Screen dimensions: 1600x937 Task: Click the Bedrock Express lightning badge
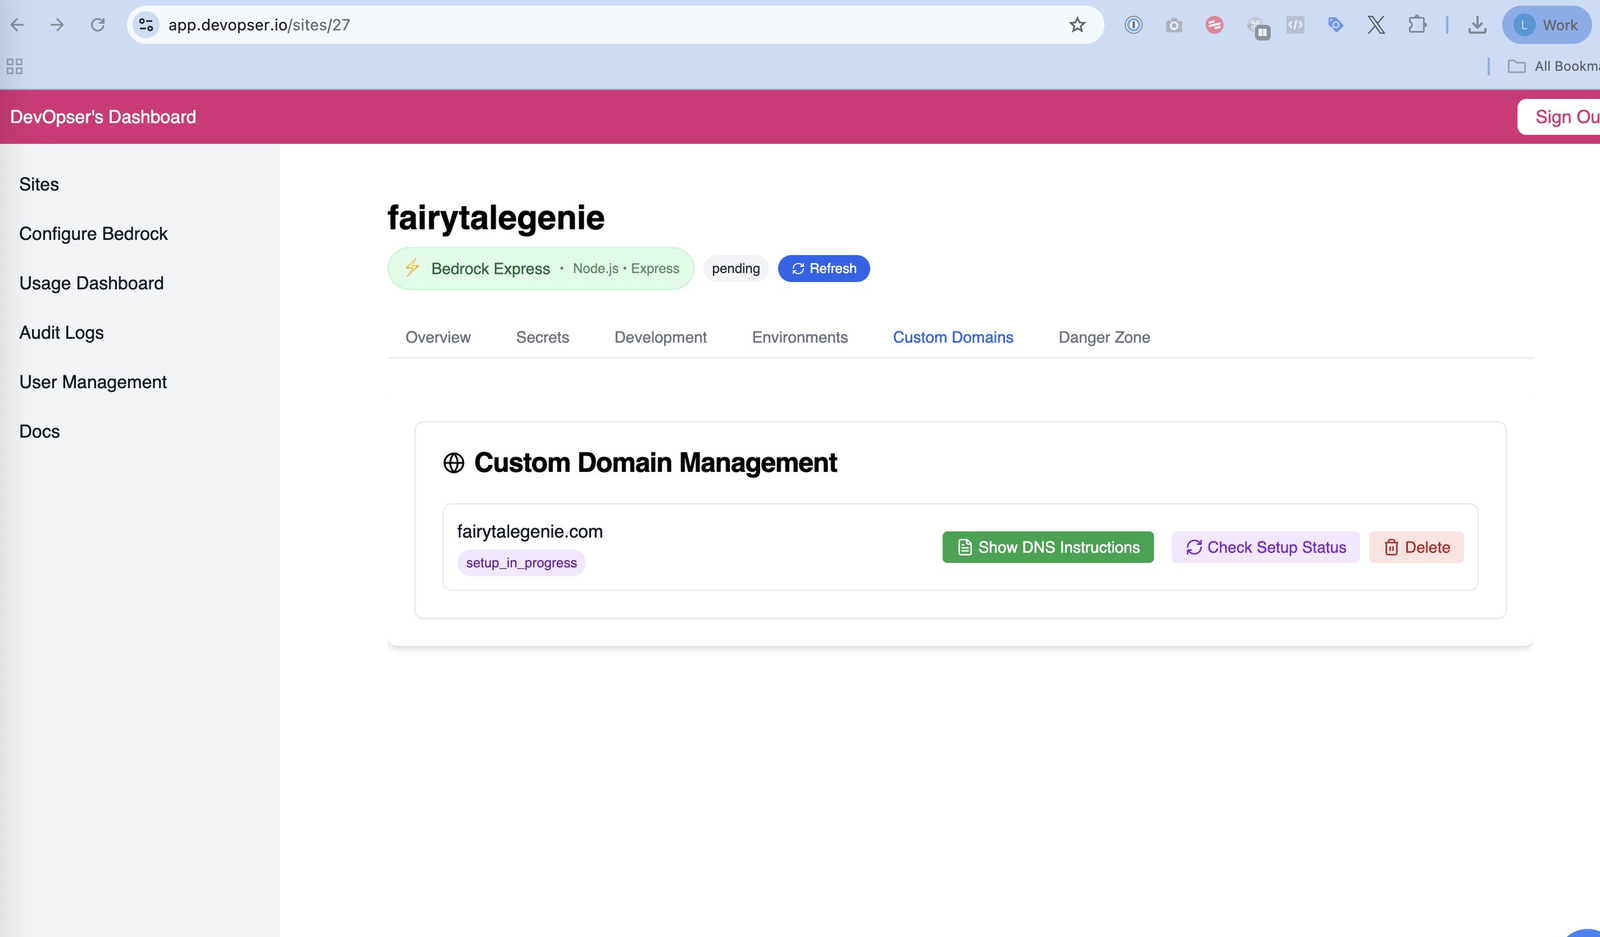[540, 268]
